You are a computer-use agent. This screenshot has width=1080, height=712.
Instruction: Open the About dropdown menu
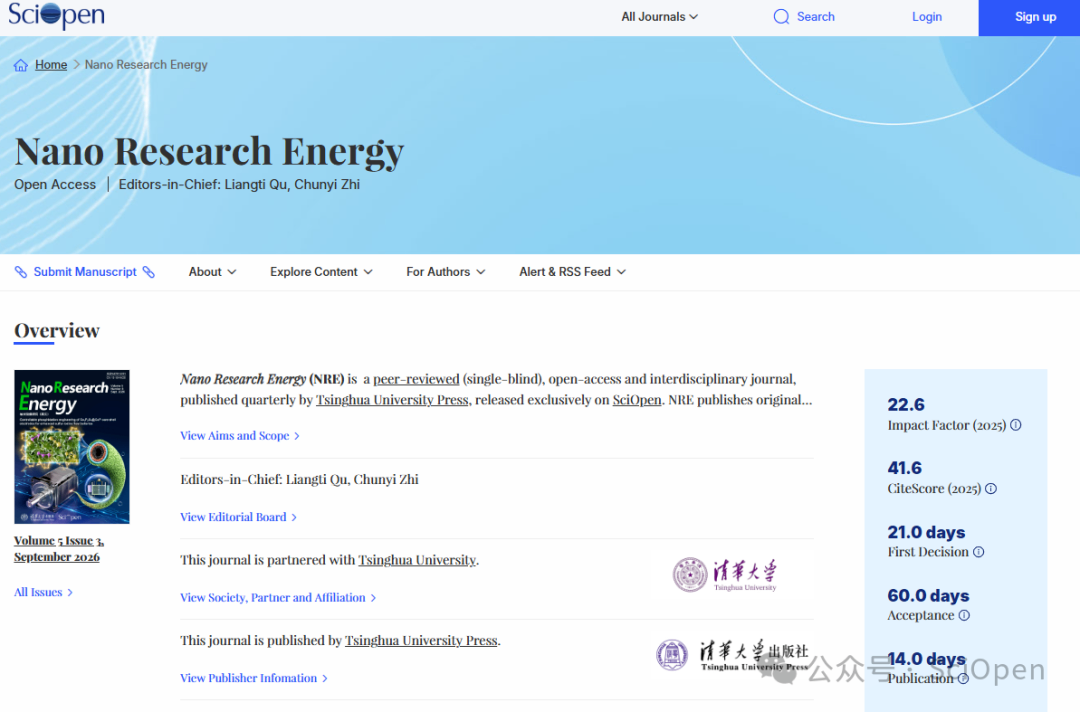212,272
